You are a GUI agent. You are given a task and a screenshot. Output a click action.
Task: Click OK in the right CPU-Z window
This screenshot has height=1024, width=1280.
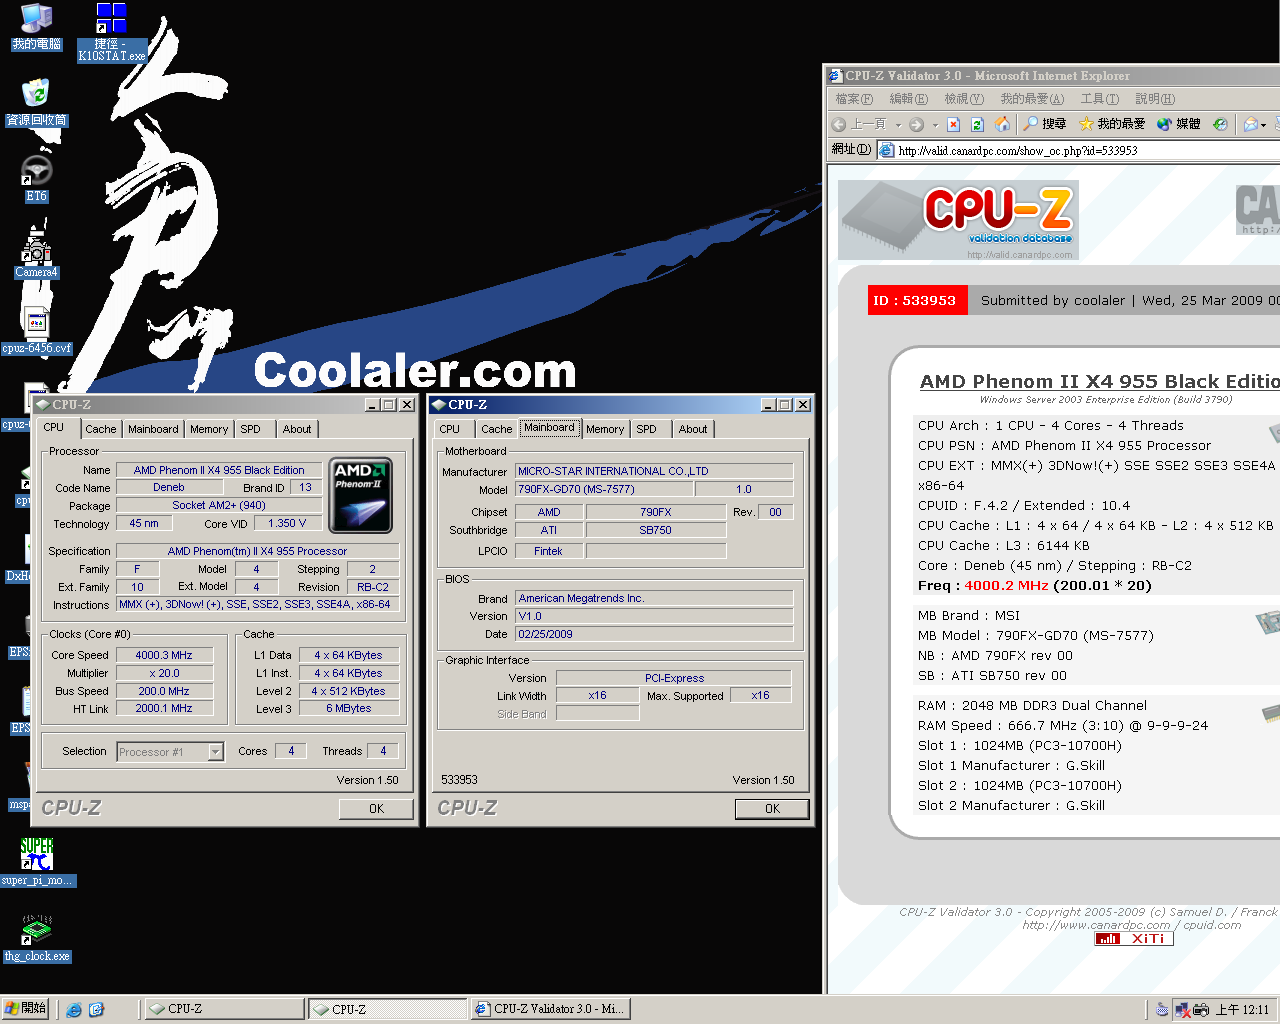tap(772, 809)
